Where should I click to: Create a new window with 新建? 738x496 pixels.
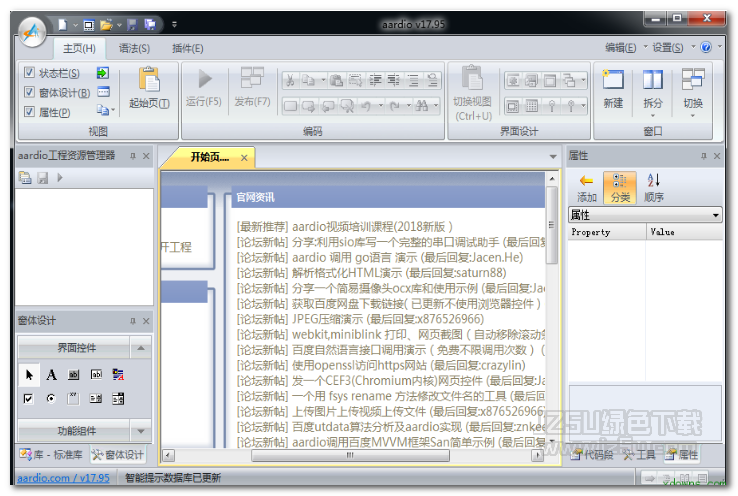613,89
